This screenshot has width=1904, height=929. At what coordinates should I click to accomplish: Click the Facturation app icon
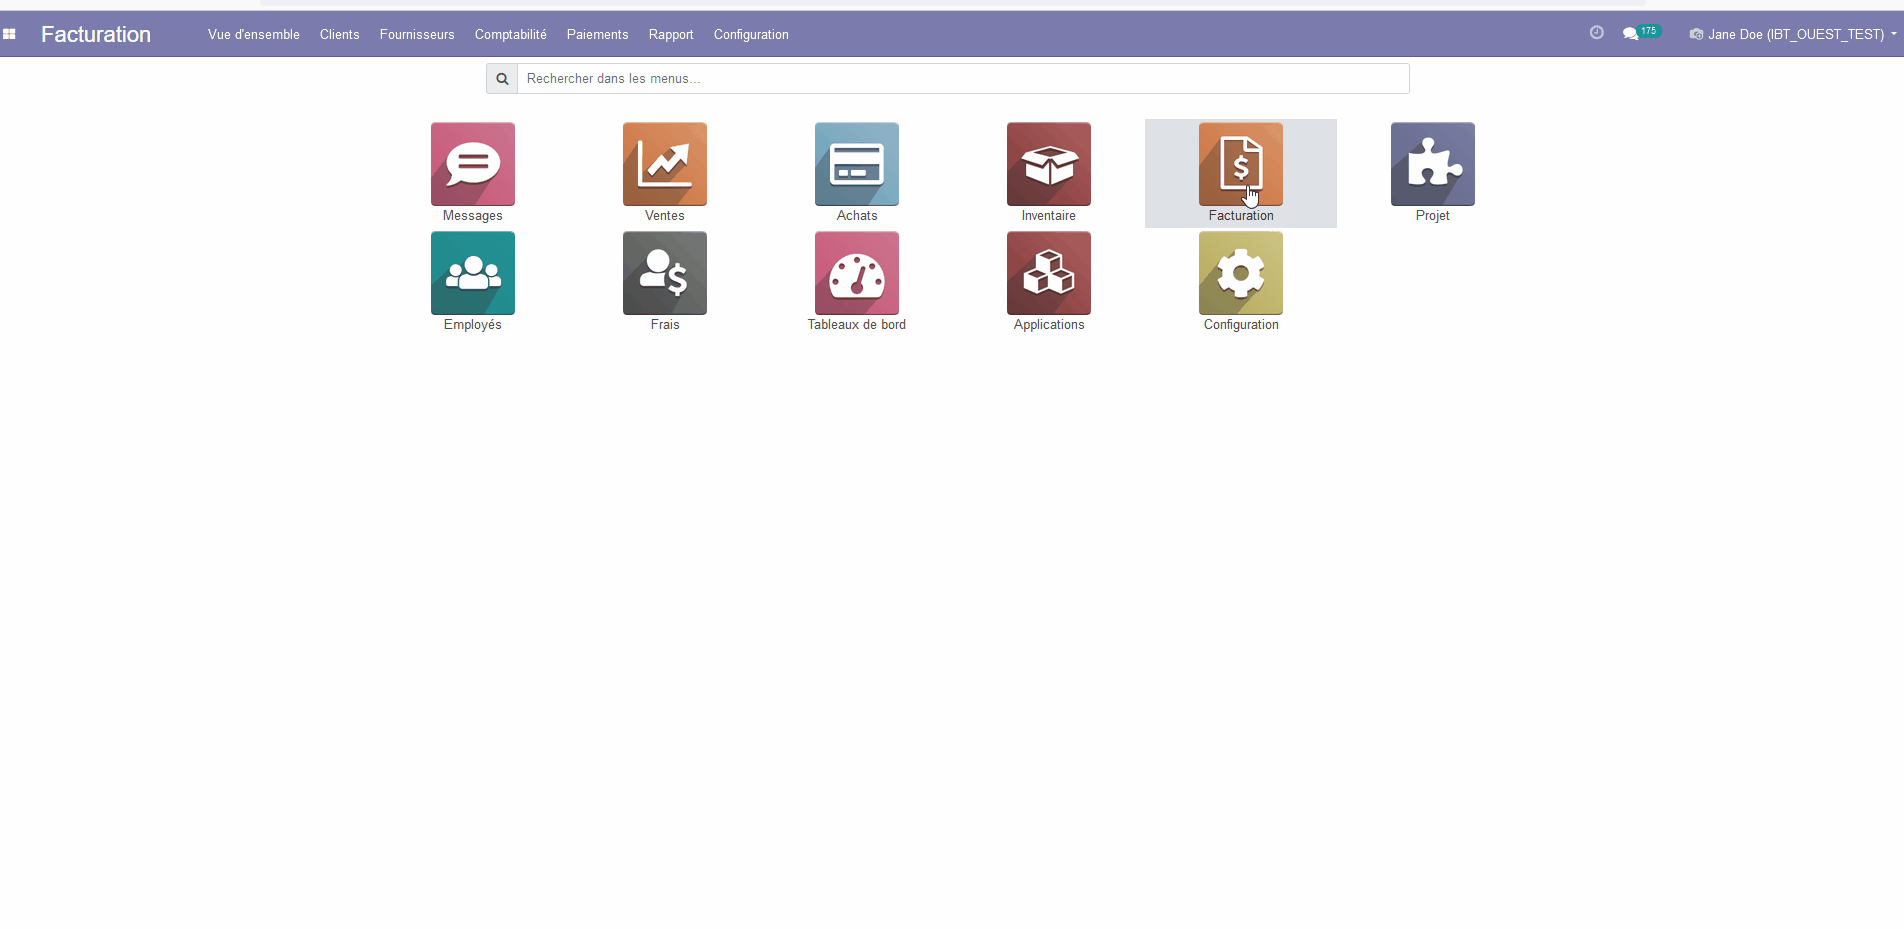1240,165
